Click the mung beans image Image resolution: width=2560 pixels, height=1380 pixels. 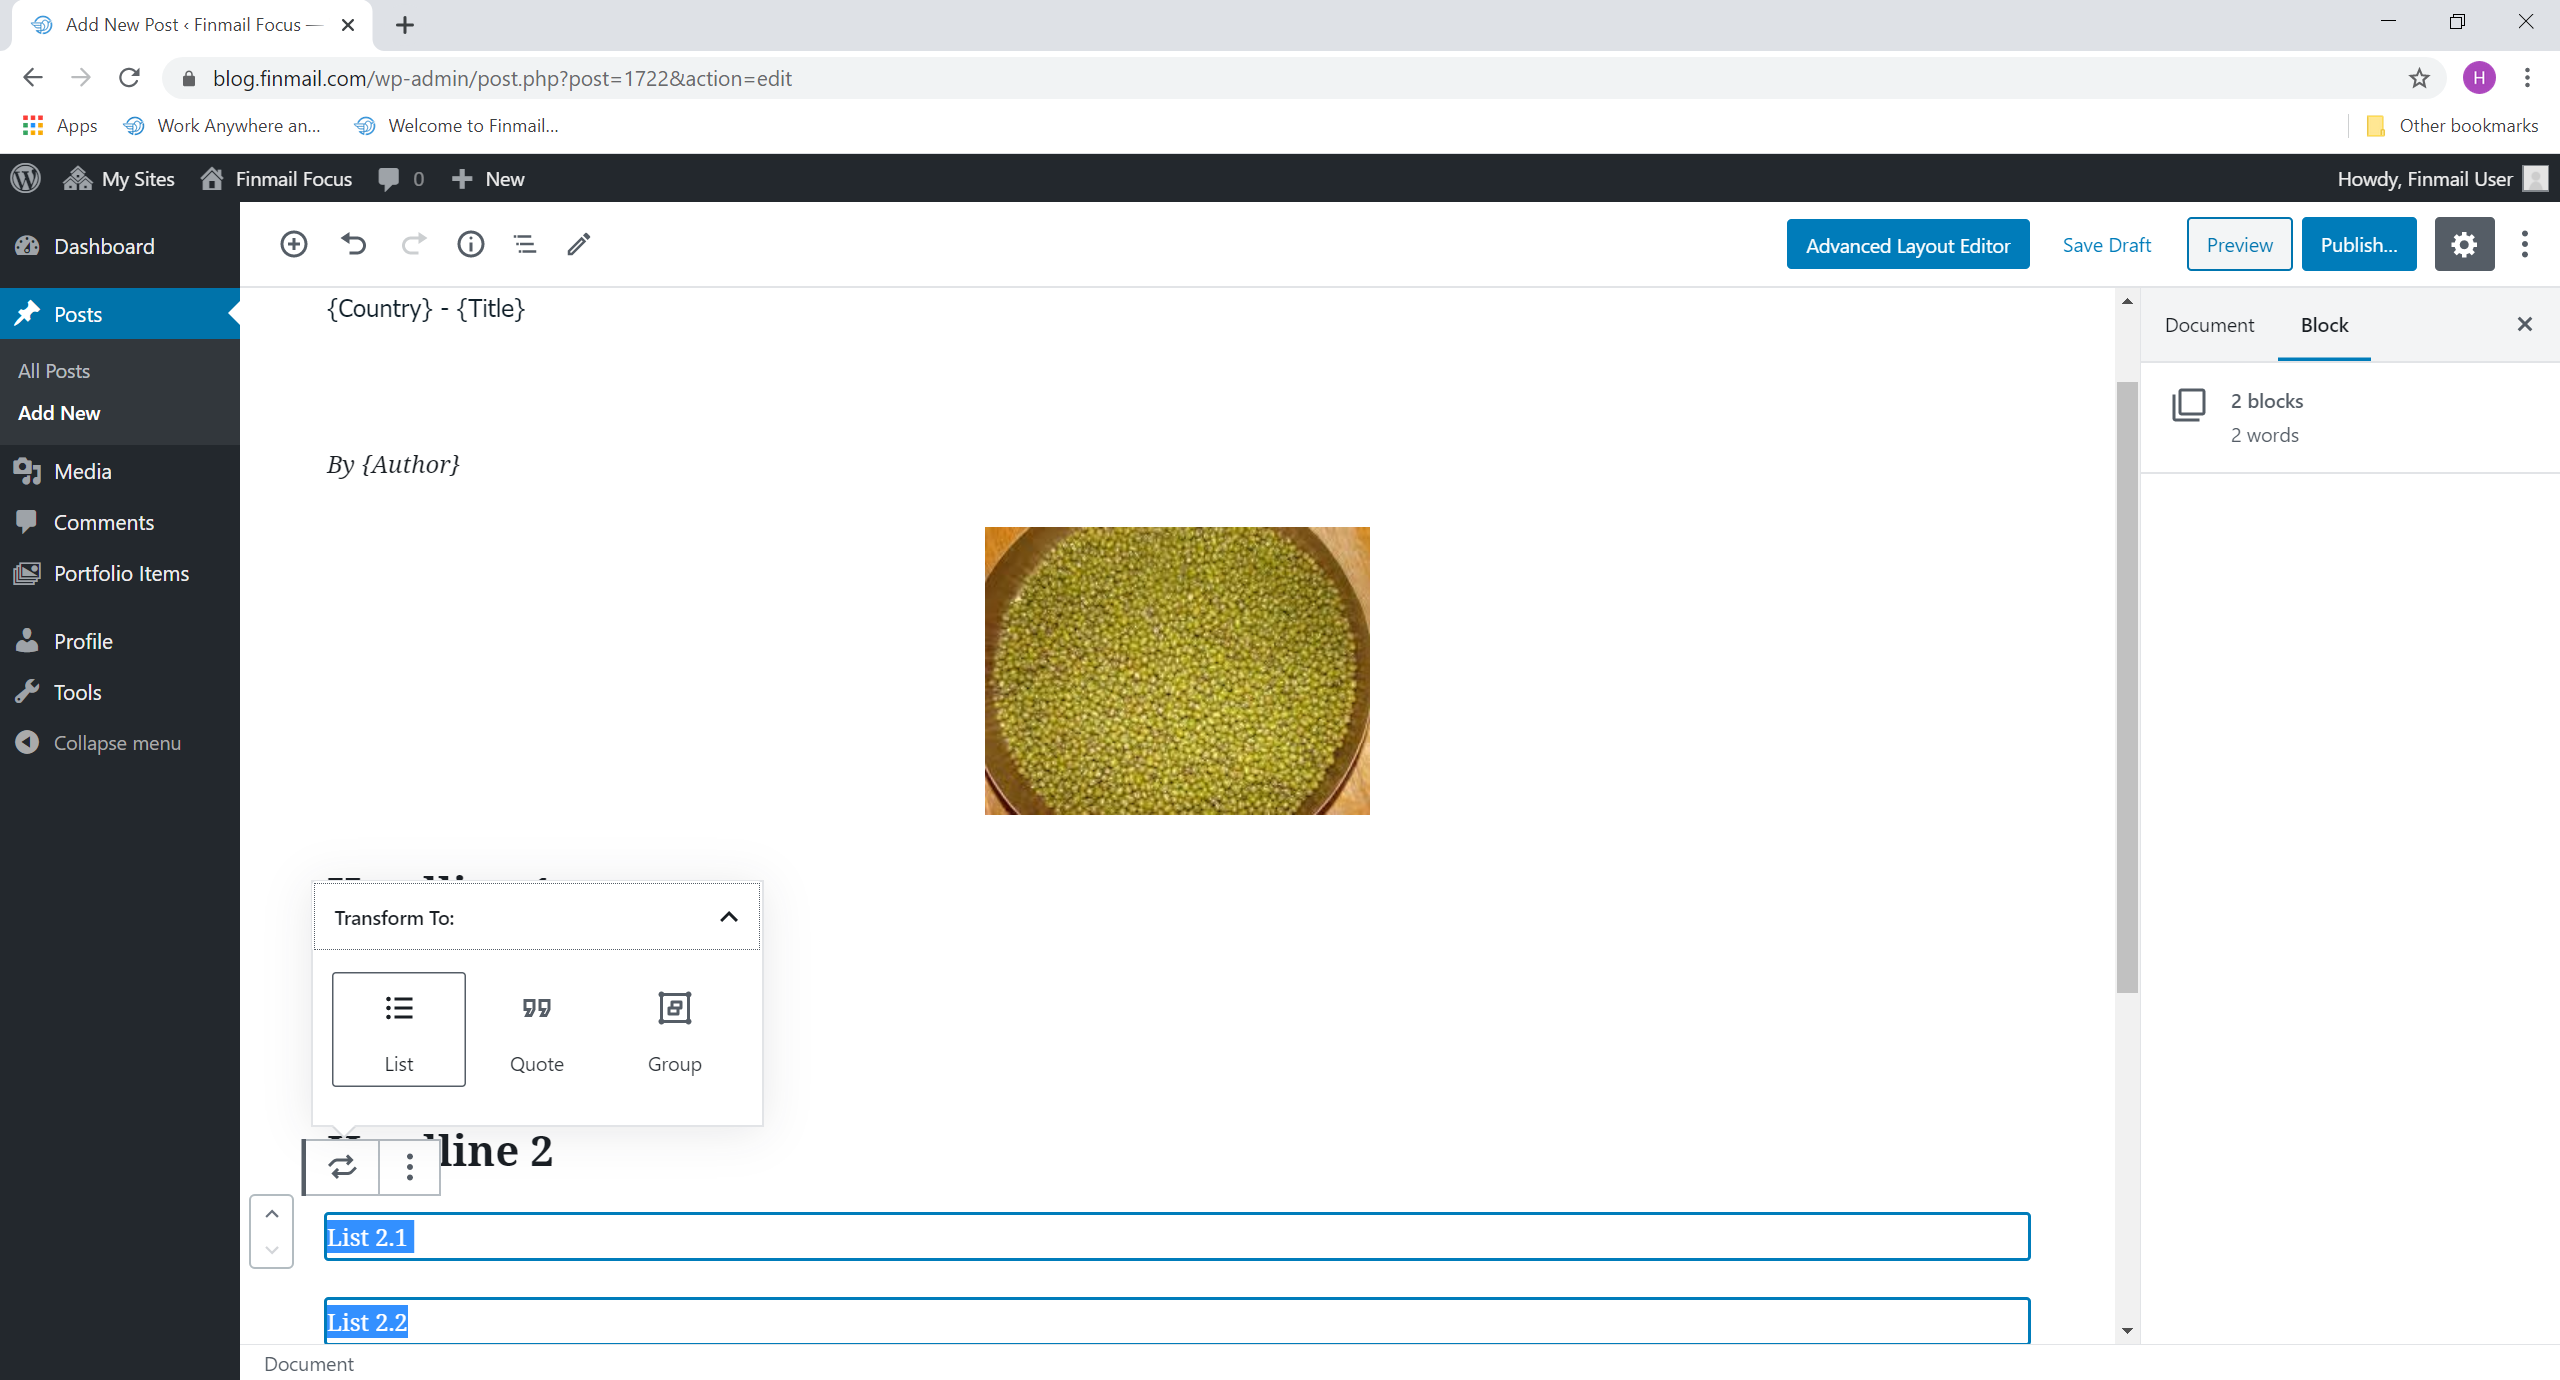click(1177, 671)
